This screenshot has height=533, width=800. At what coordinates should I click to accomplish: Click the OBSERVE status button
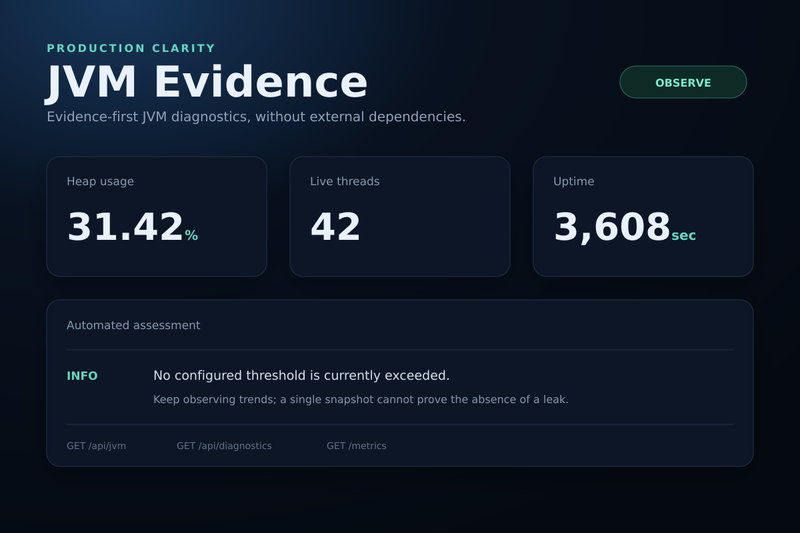tap(683, 82)
